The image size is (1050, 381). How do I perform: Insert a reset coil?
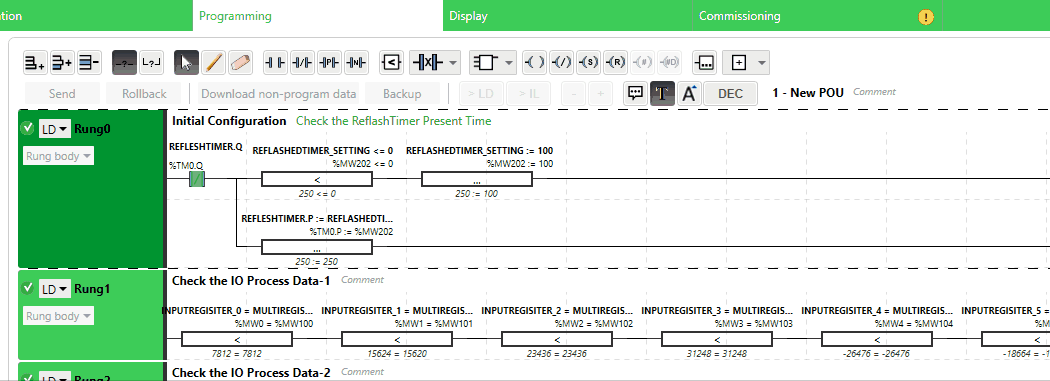[615, 63]
